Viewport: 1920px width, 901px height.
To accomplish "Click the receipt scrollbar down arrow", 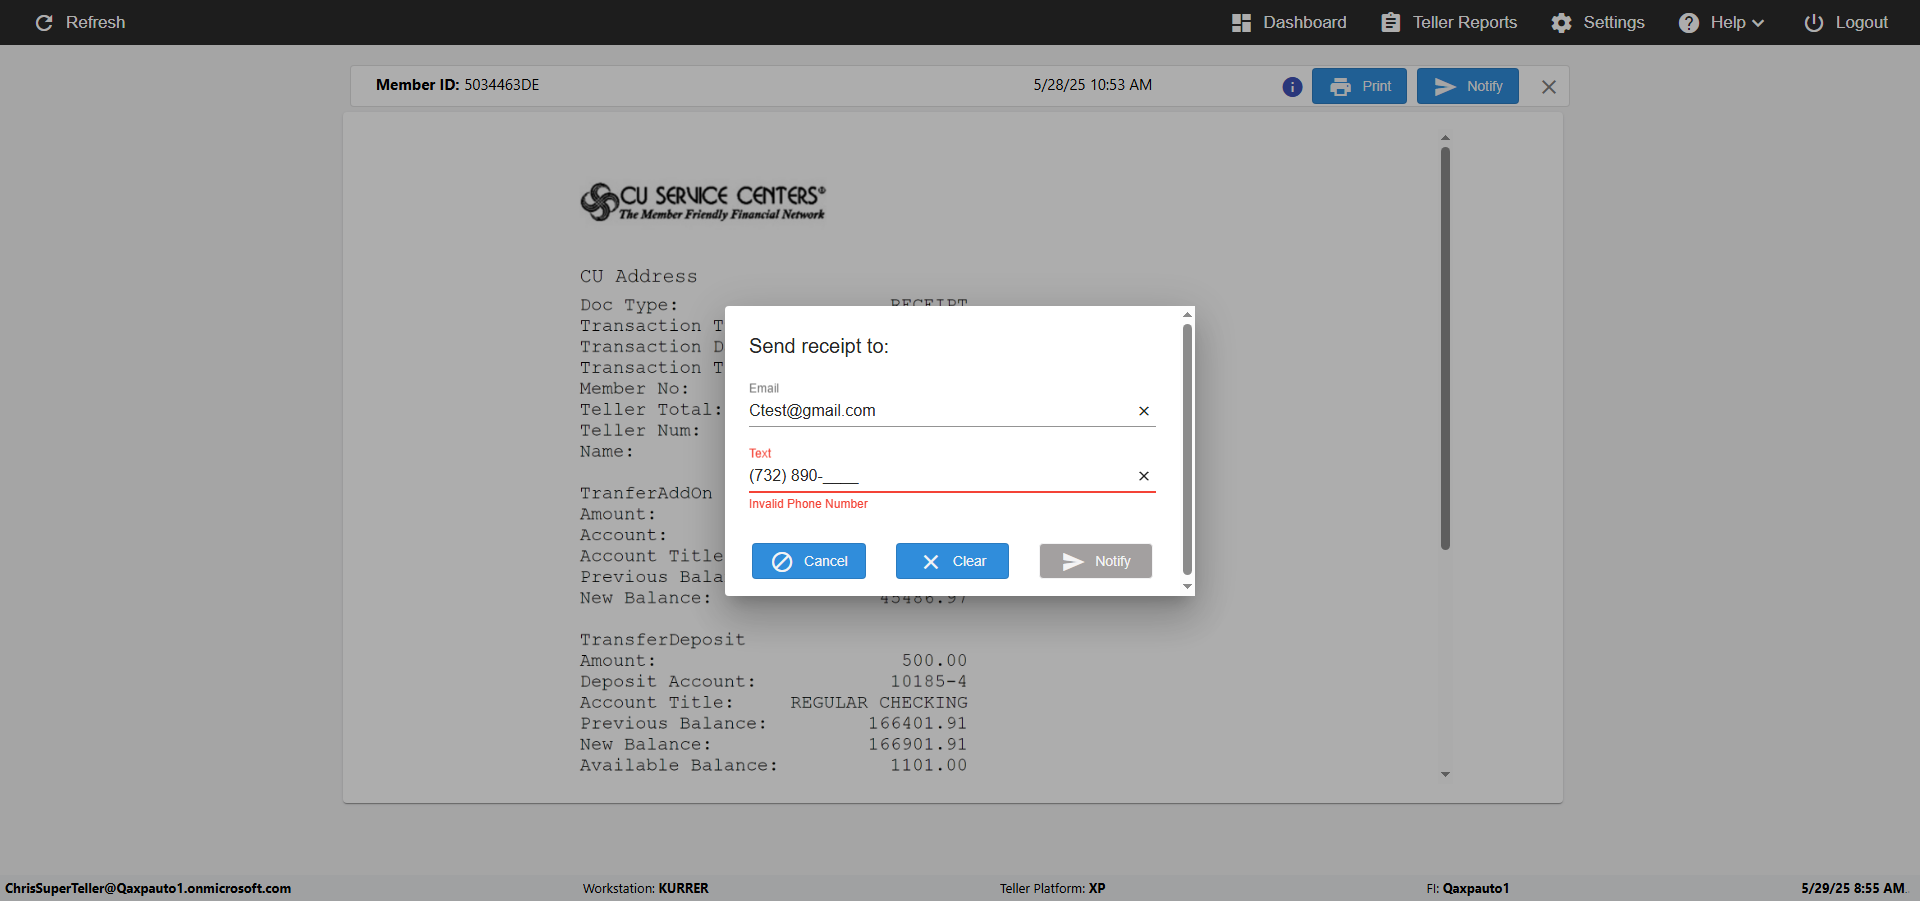I will pos(1445,774).
